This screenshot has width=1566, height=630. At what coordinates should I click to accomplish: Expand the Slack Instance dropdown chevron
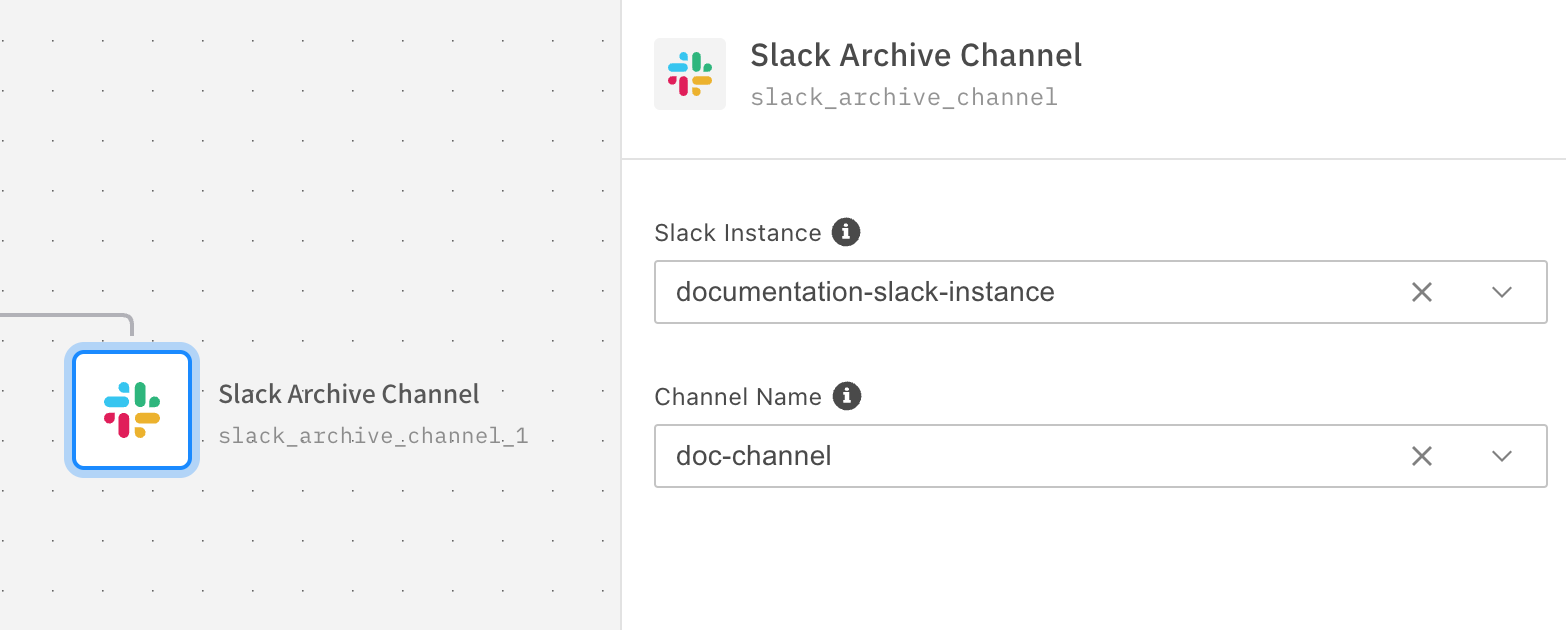[1501, 292]
